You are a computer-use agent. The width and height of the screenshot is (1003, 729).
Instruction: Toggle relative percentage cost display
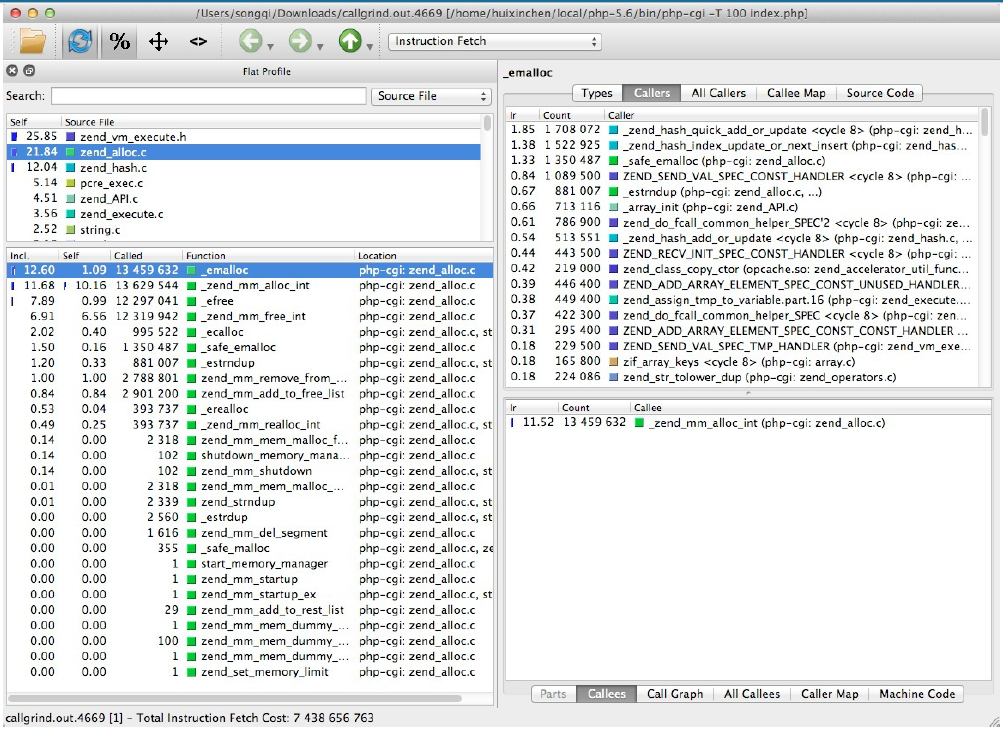[x=120, y=42]
